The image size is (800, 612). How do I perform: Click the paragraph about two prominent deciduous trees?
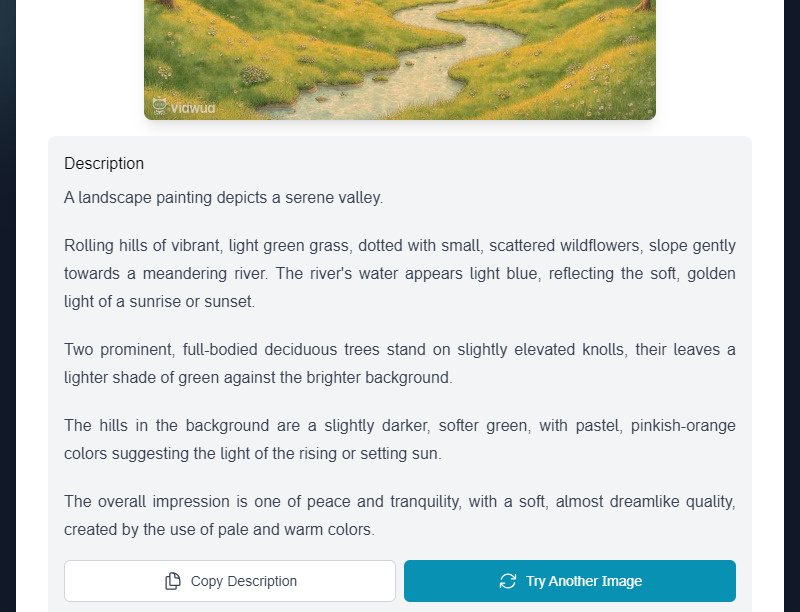coord(400,363)
